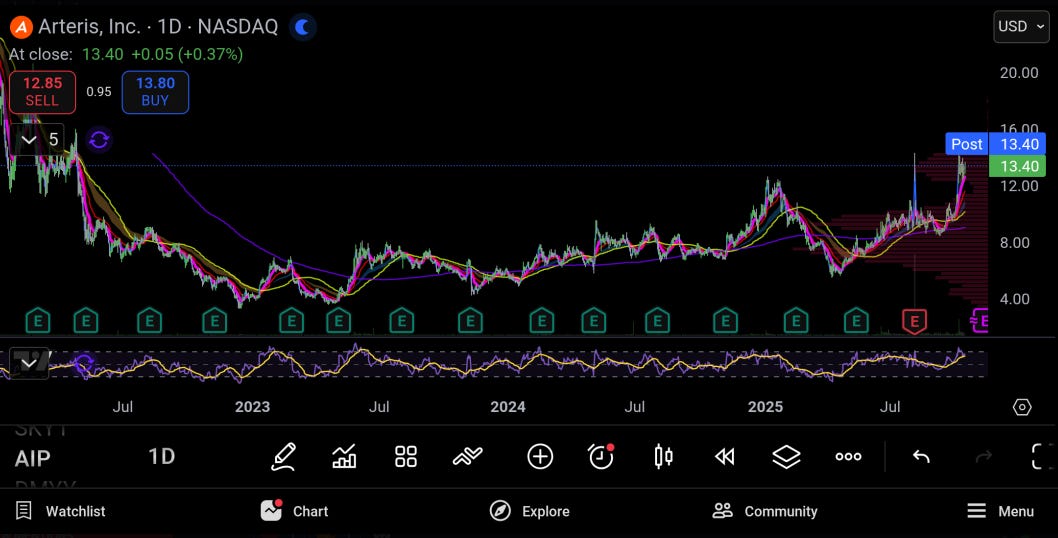Open the red earnings E marker
The image size is (1058, 538).
pyautogui.click(x=914, y=321)
